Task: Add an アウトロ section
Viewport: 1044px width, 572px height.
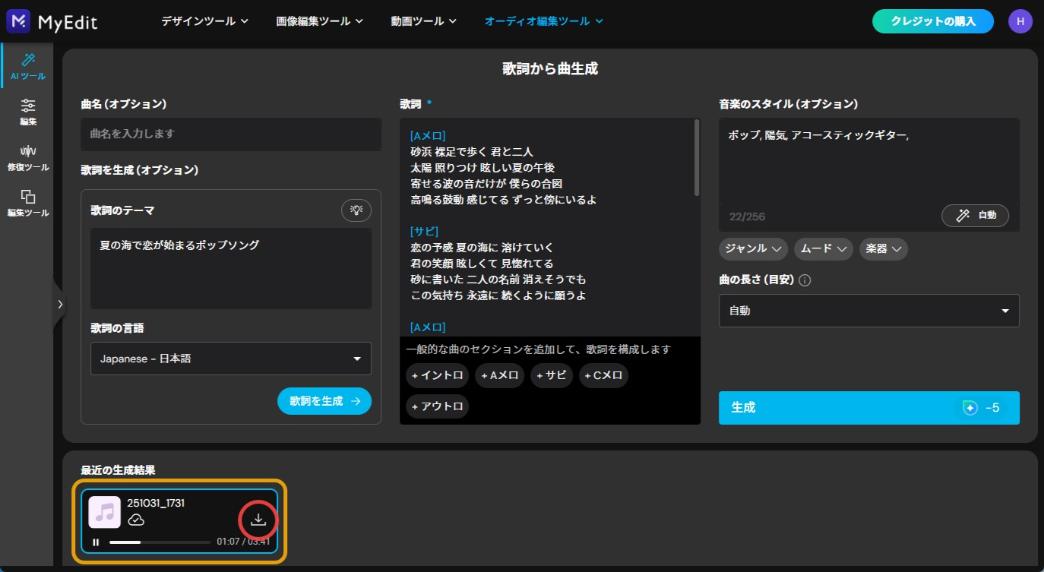Action: click(x=437, y=406)
